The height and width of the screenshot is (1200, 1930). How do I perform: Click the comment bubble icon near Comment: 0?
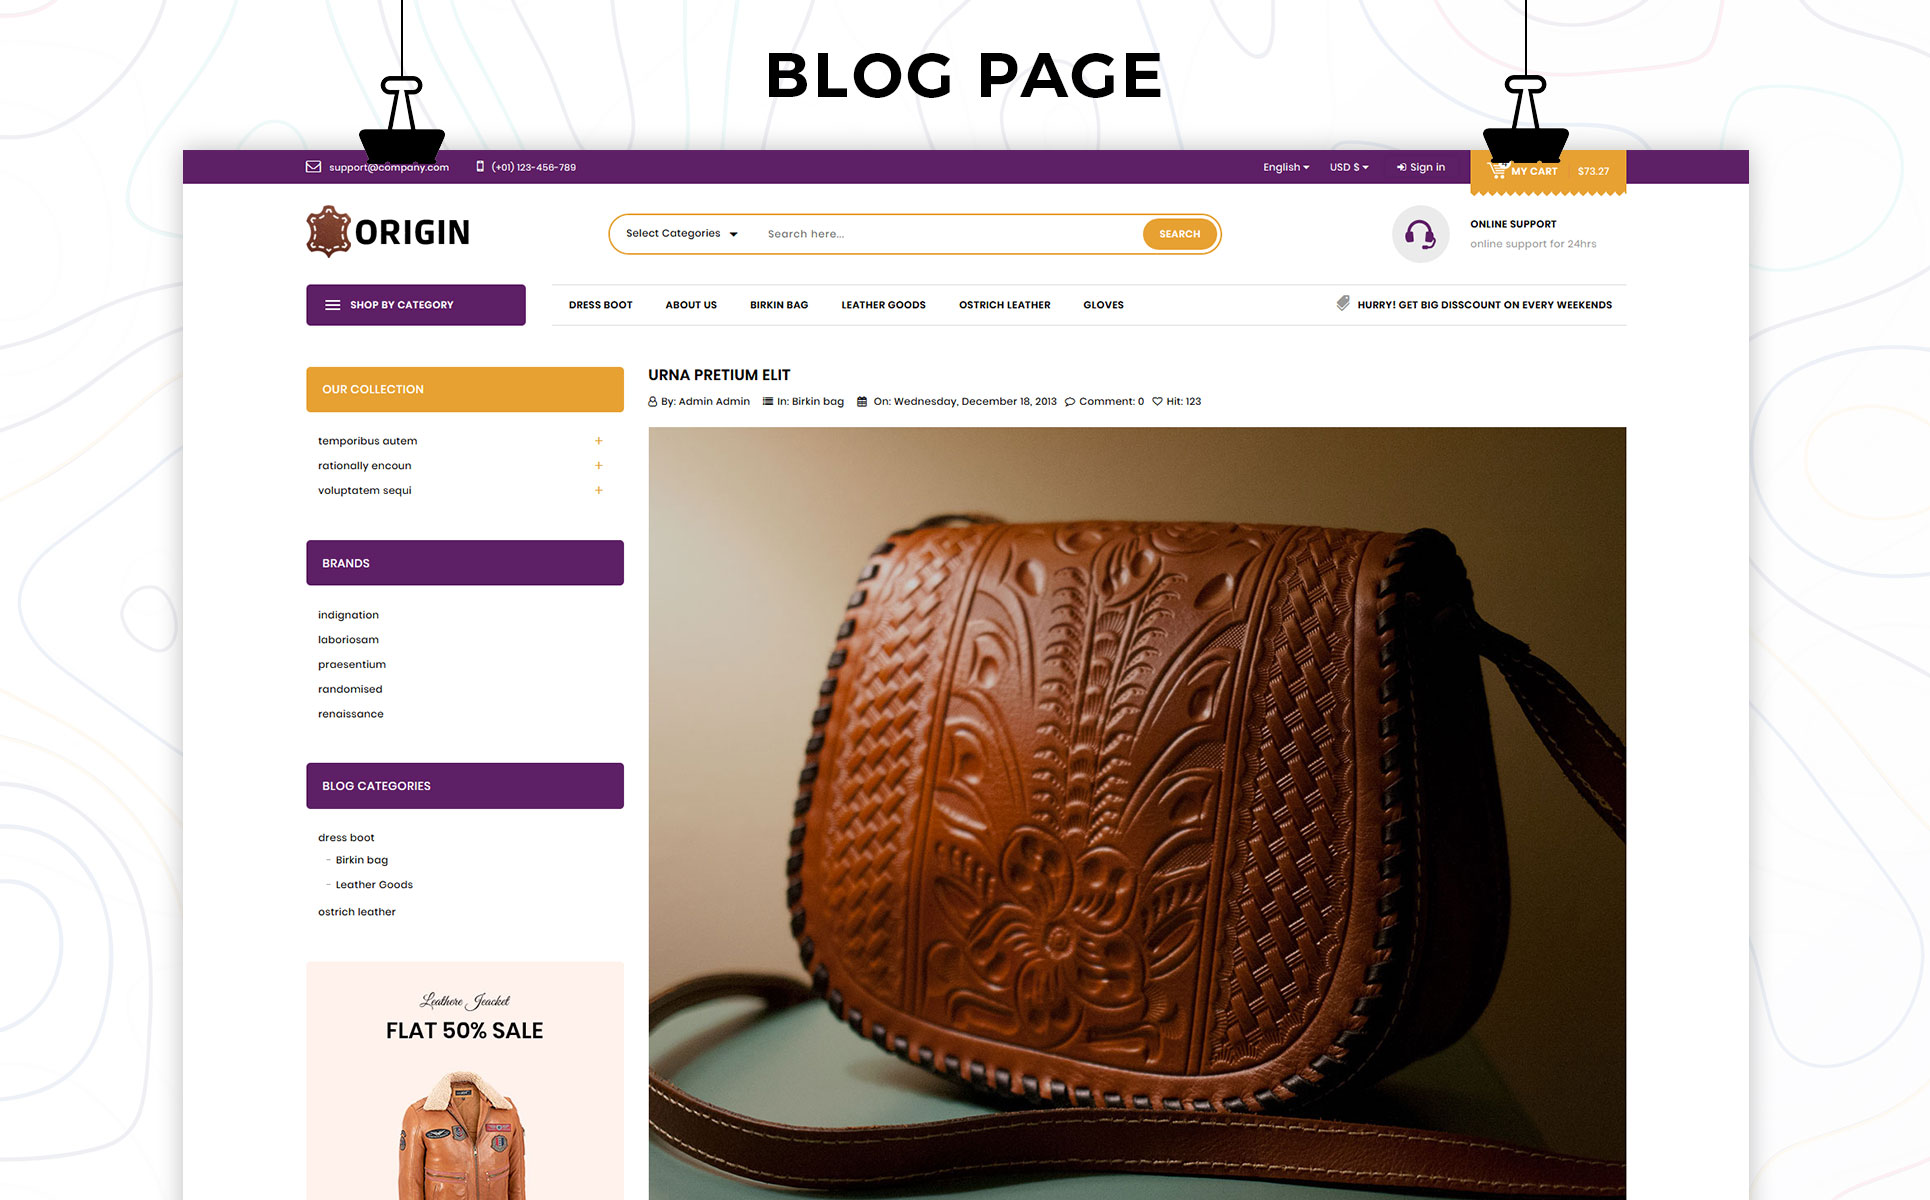(1070, 402)
